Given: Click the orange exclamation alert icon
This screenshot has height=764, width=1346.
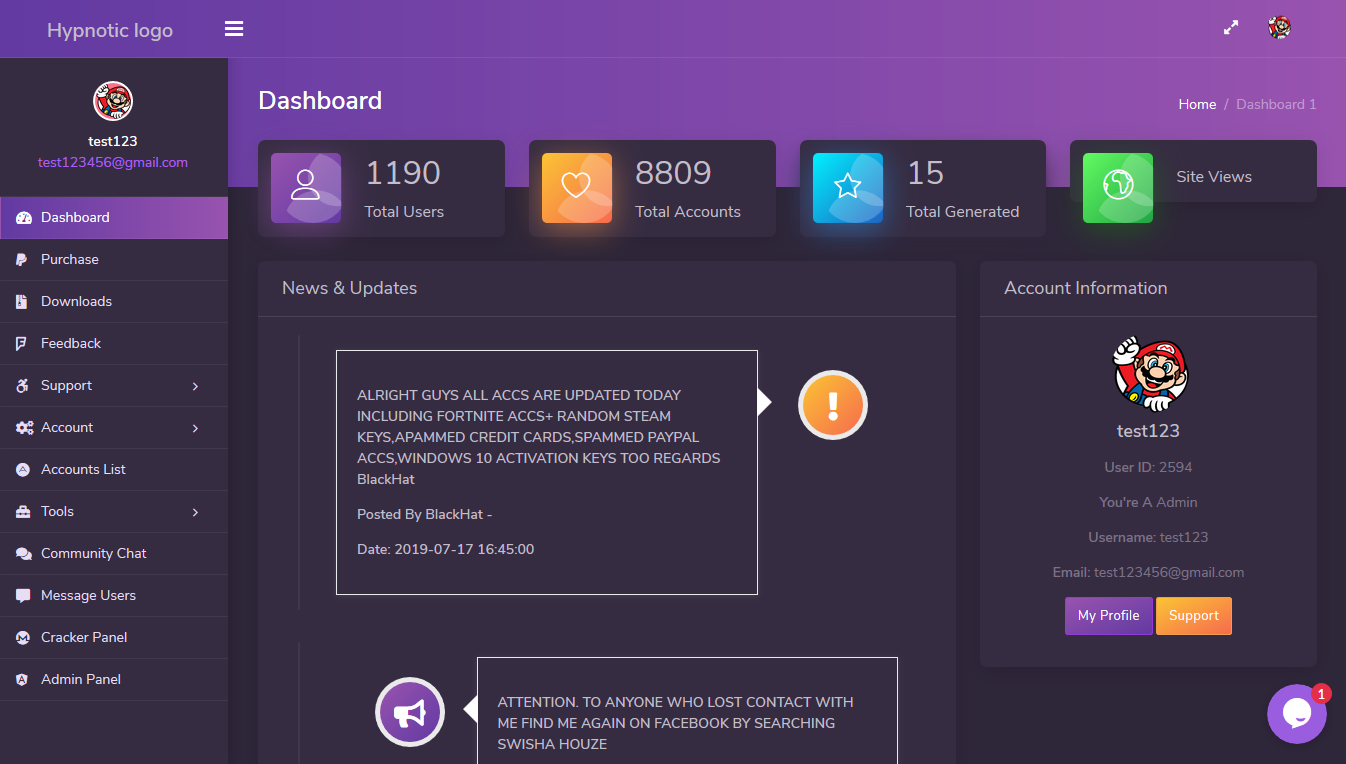Looking at the screenshot, I should point(832,405).
